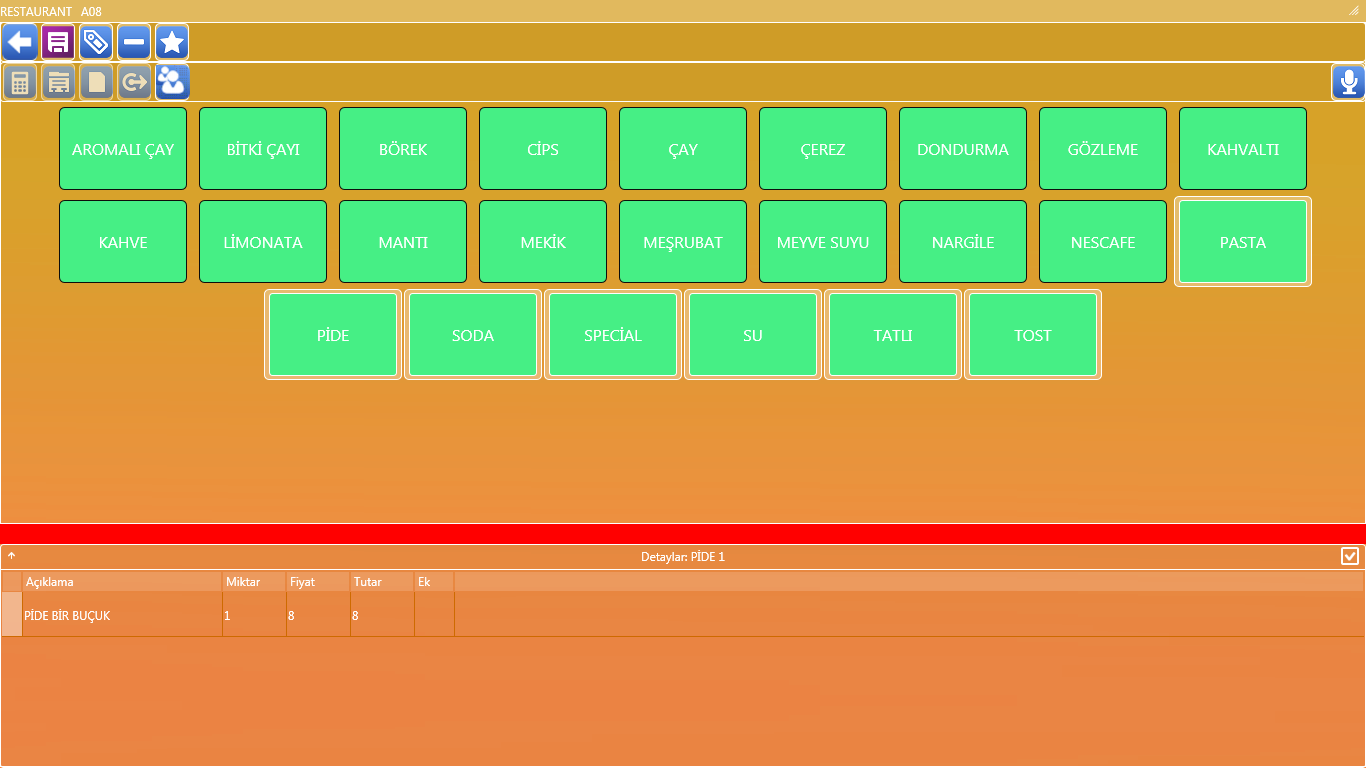
Task: Open the TOST category
Action: (x=1033, y=335)
